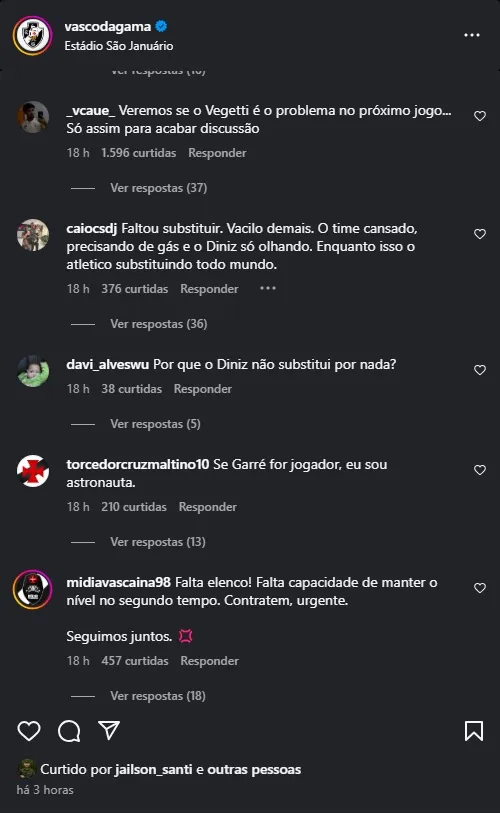Expand Ver respostas (13)
The image size is (500, 813).
(x=158, y=542)
